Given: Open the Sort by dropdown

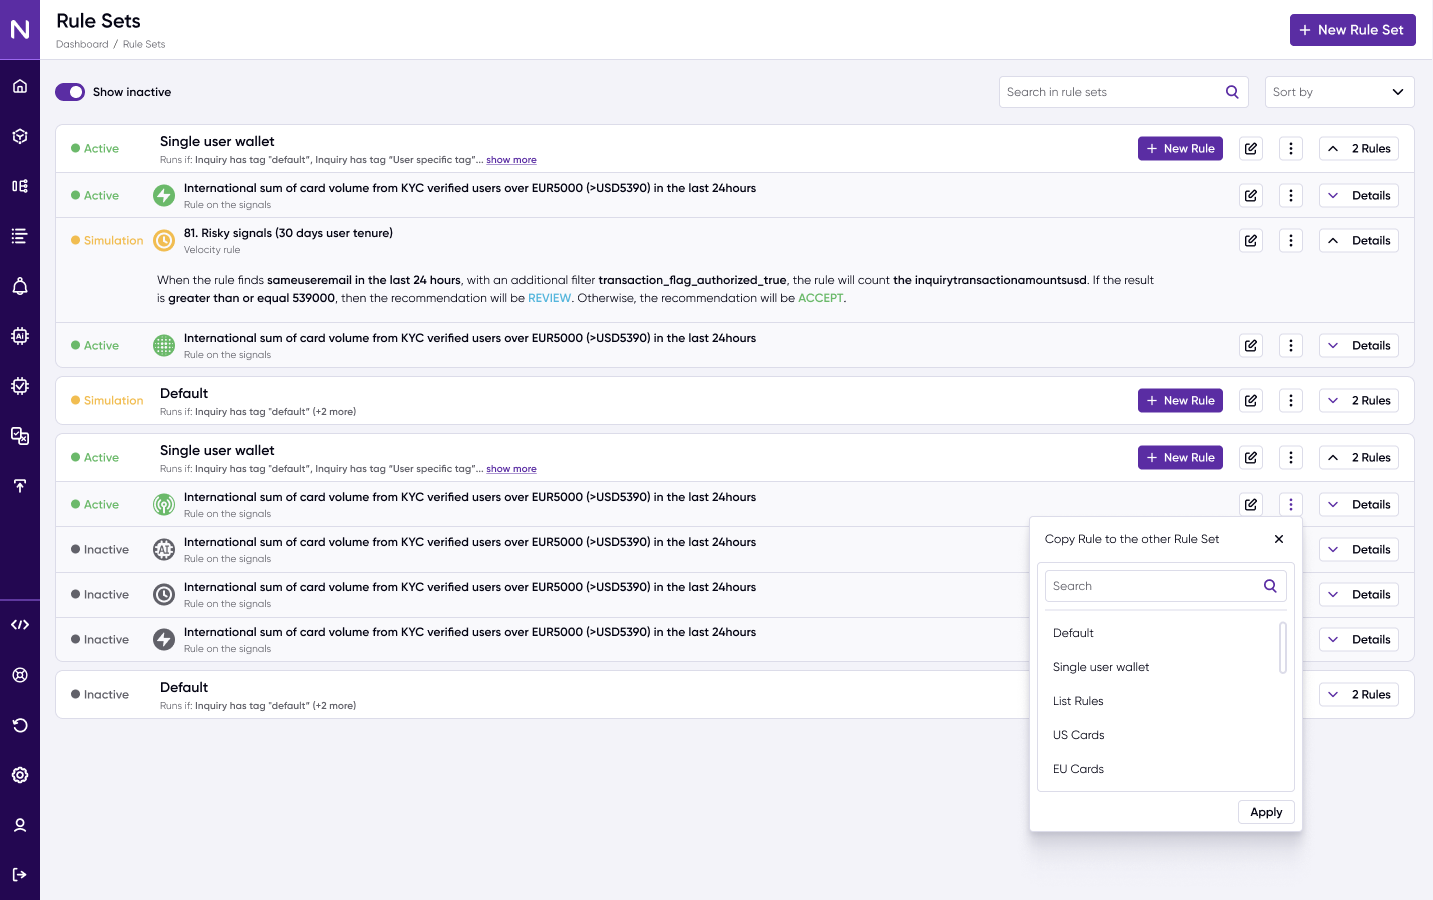Looking at the screenshot, I should tap(1338, 92).
